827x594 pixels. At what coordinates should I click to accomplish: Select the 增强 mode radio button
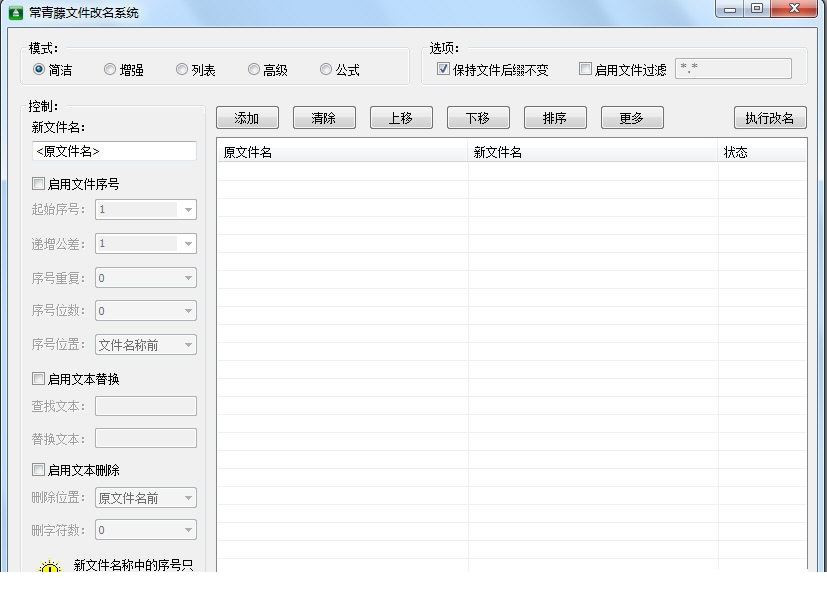coord(109,69)
